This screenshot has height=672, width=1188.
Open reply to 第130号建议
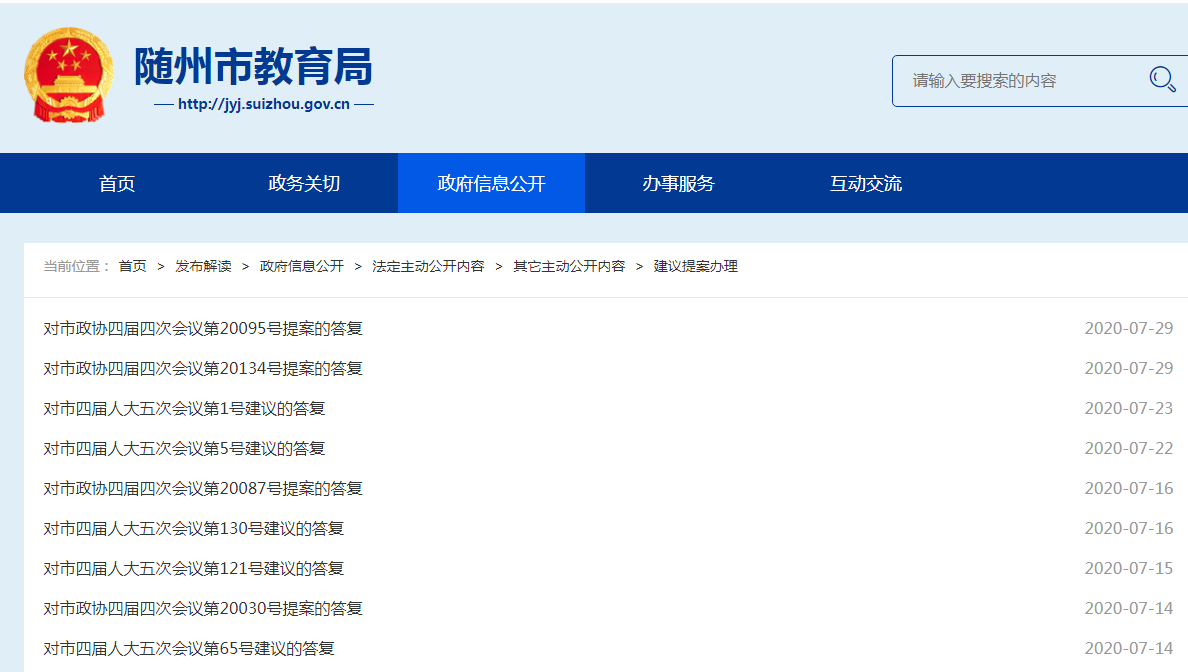[x=194, y=528]
